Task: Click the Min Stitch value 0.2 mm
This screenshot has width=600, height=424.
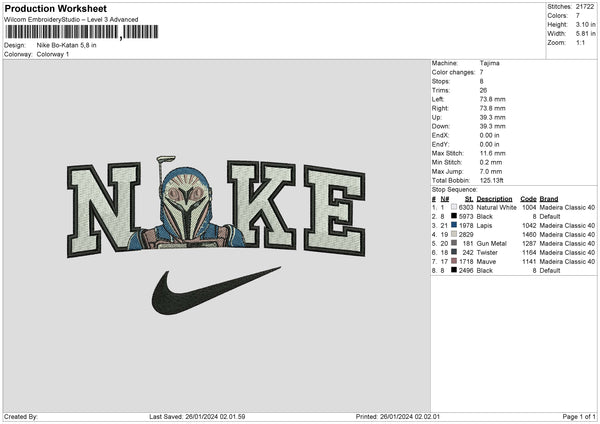Action: click(x=491, y=162)
